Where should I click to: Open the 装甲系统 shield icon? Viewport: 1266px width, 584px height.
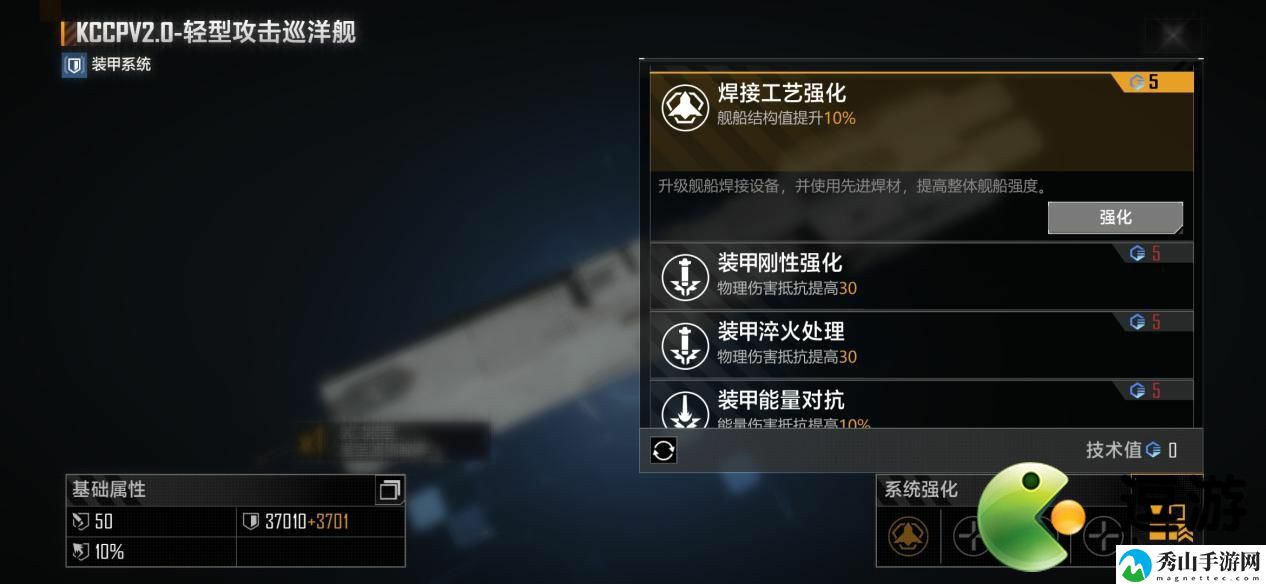pos(73,65)
